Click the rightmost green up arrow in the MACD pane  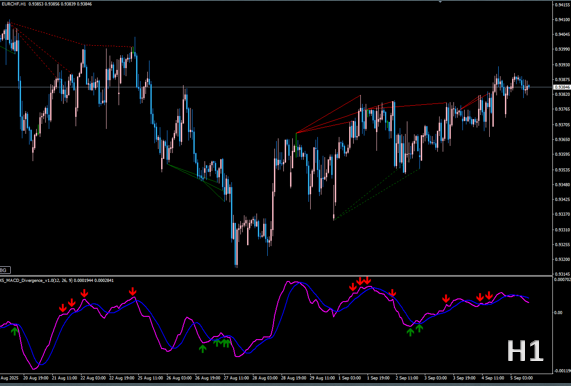(x=420, y=328)
